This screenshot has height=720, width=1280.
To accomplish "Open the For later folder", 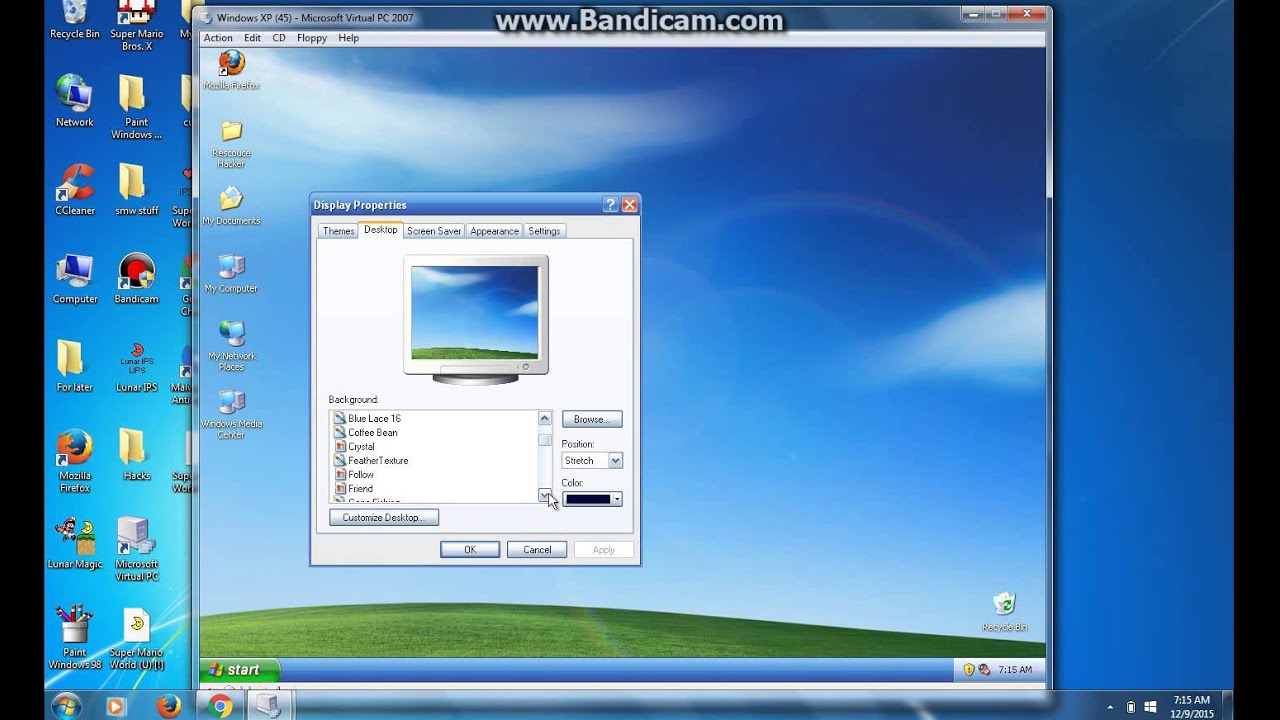I will 75,366.
